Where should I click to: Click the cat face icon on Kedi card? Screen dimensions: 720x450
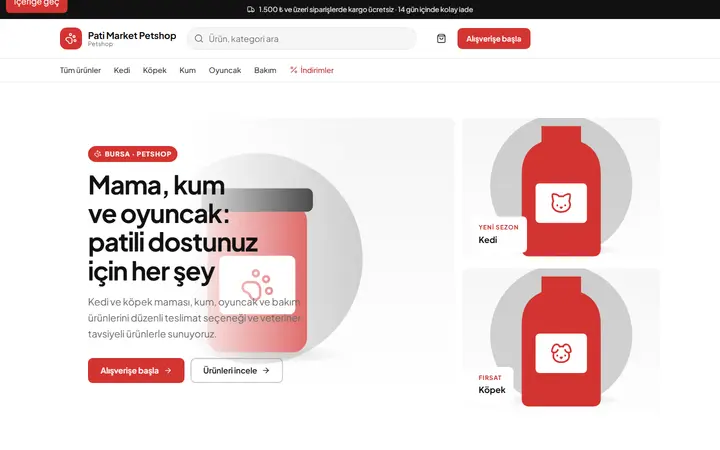click(561, 203)
